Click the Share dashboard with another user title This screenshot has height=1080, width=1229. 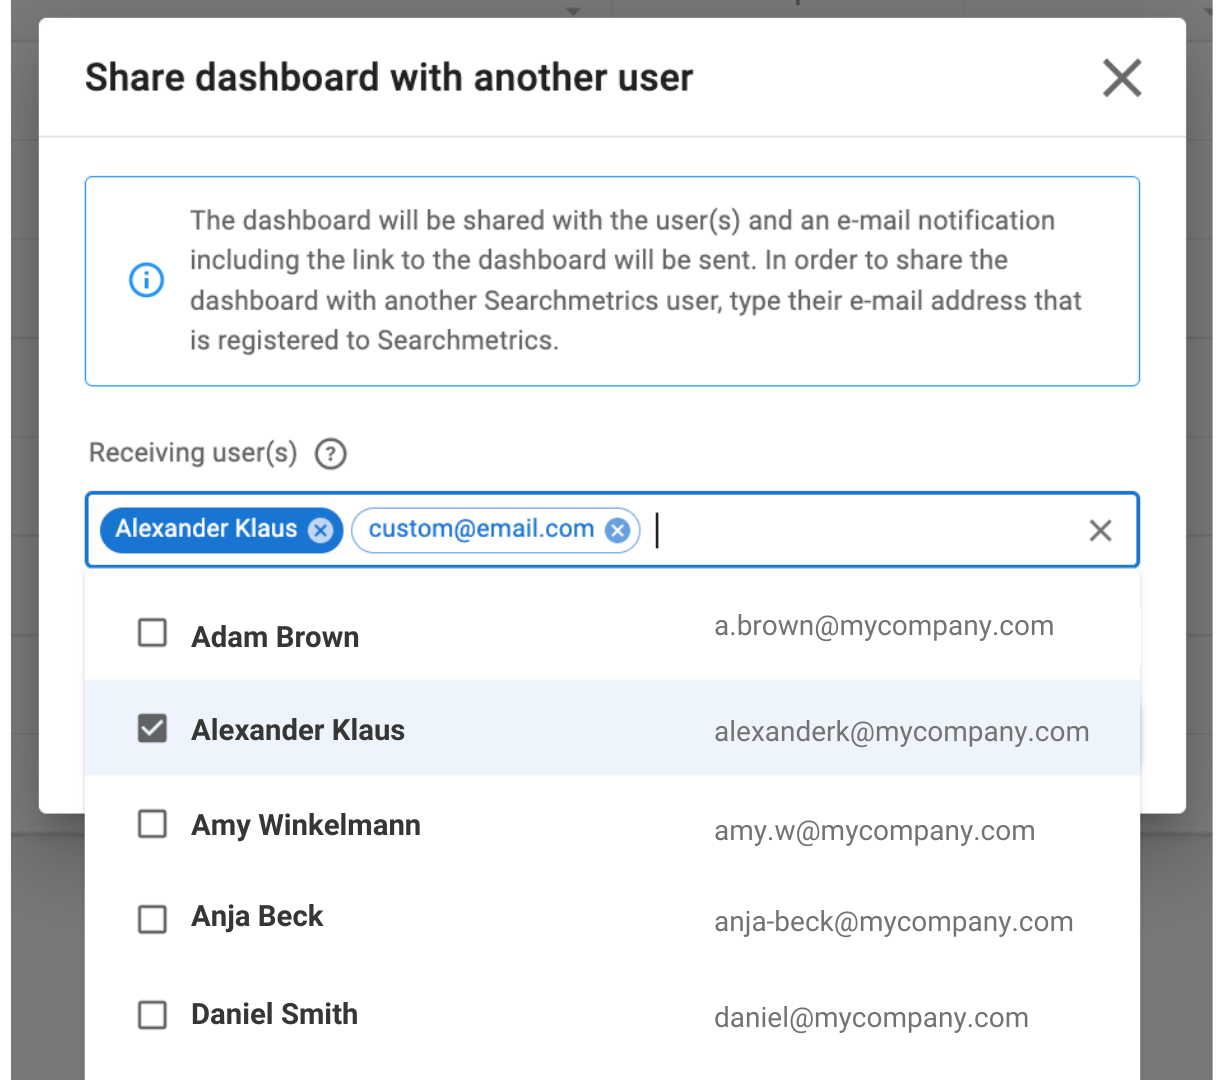click(x=389, y=77)
